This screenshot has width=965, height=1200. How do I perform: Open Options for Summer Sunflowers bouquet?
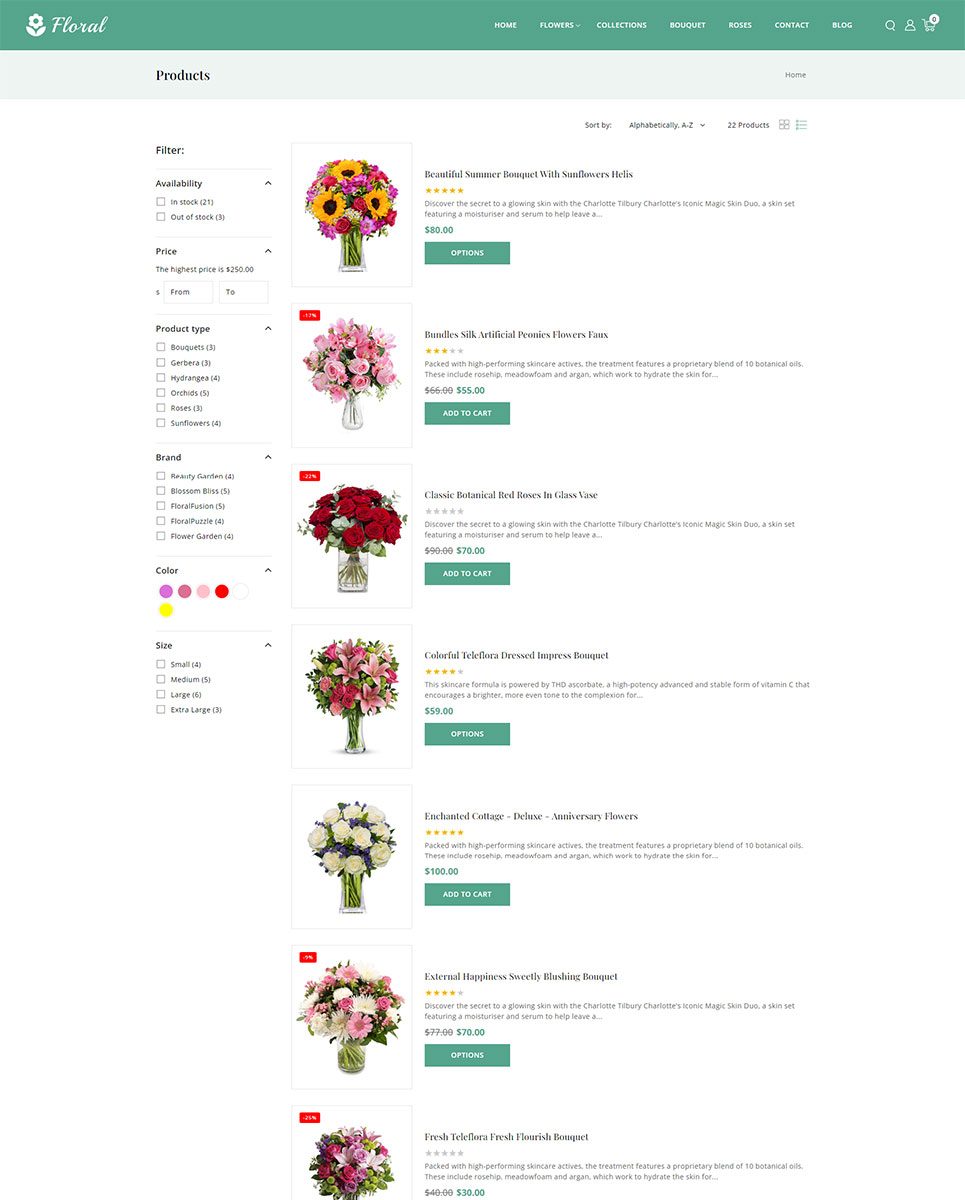pyautogui.click(x=467, y=253)
